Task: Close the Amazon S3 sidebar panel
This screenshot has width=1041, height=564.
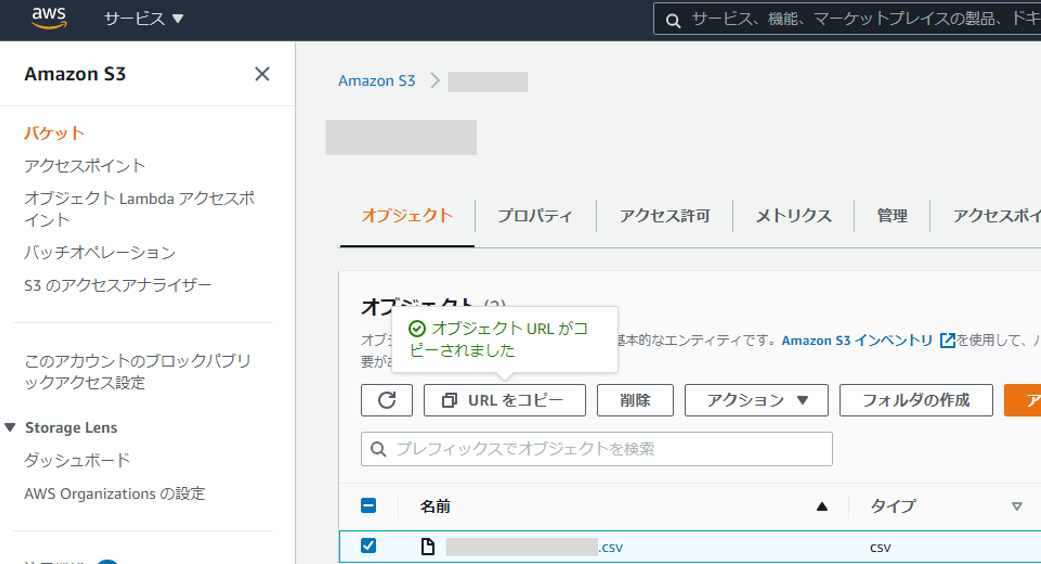Action: (x=262, y=74)
